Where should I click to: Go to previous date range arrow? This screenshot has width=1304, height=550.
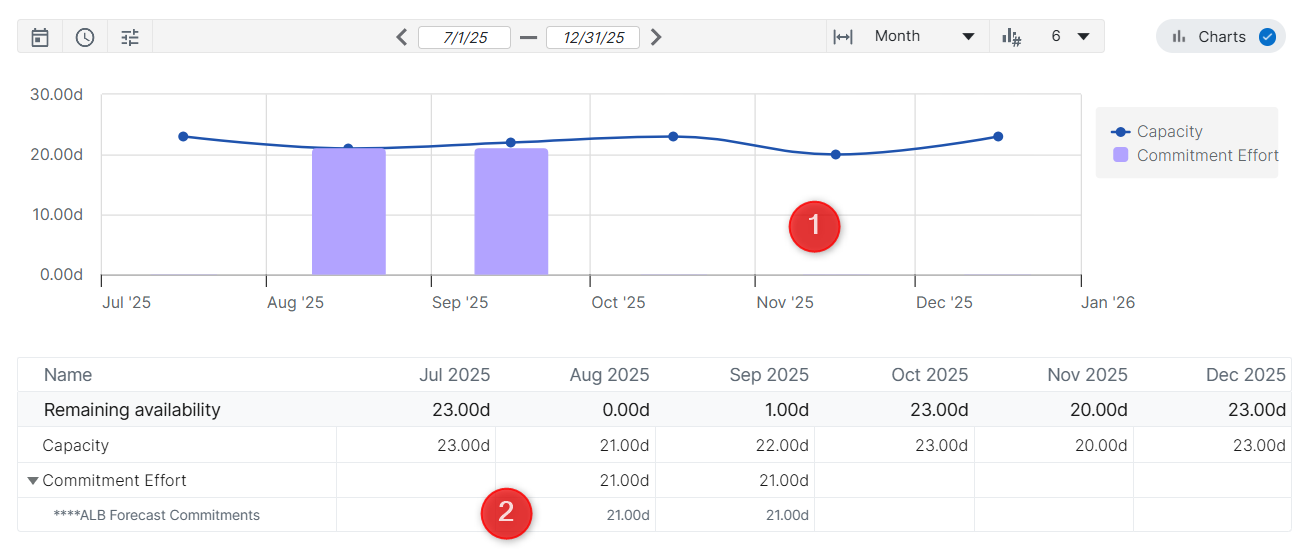tap(401, 37)
